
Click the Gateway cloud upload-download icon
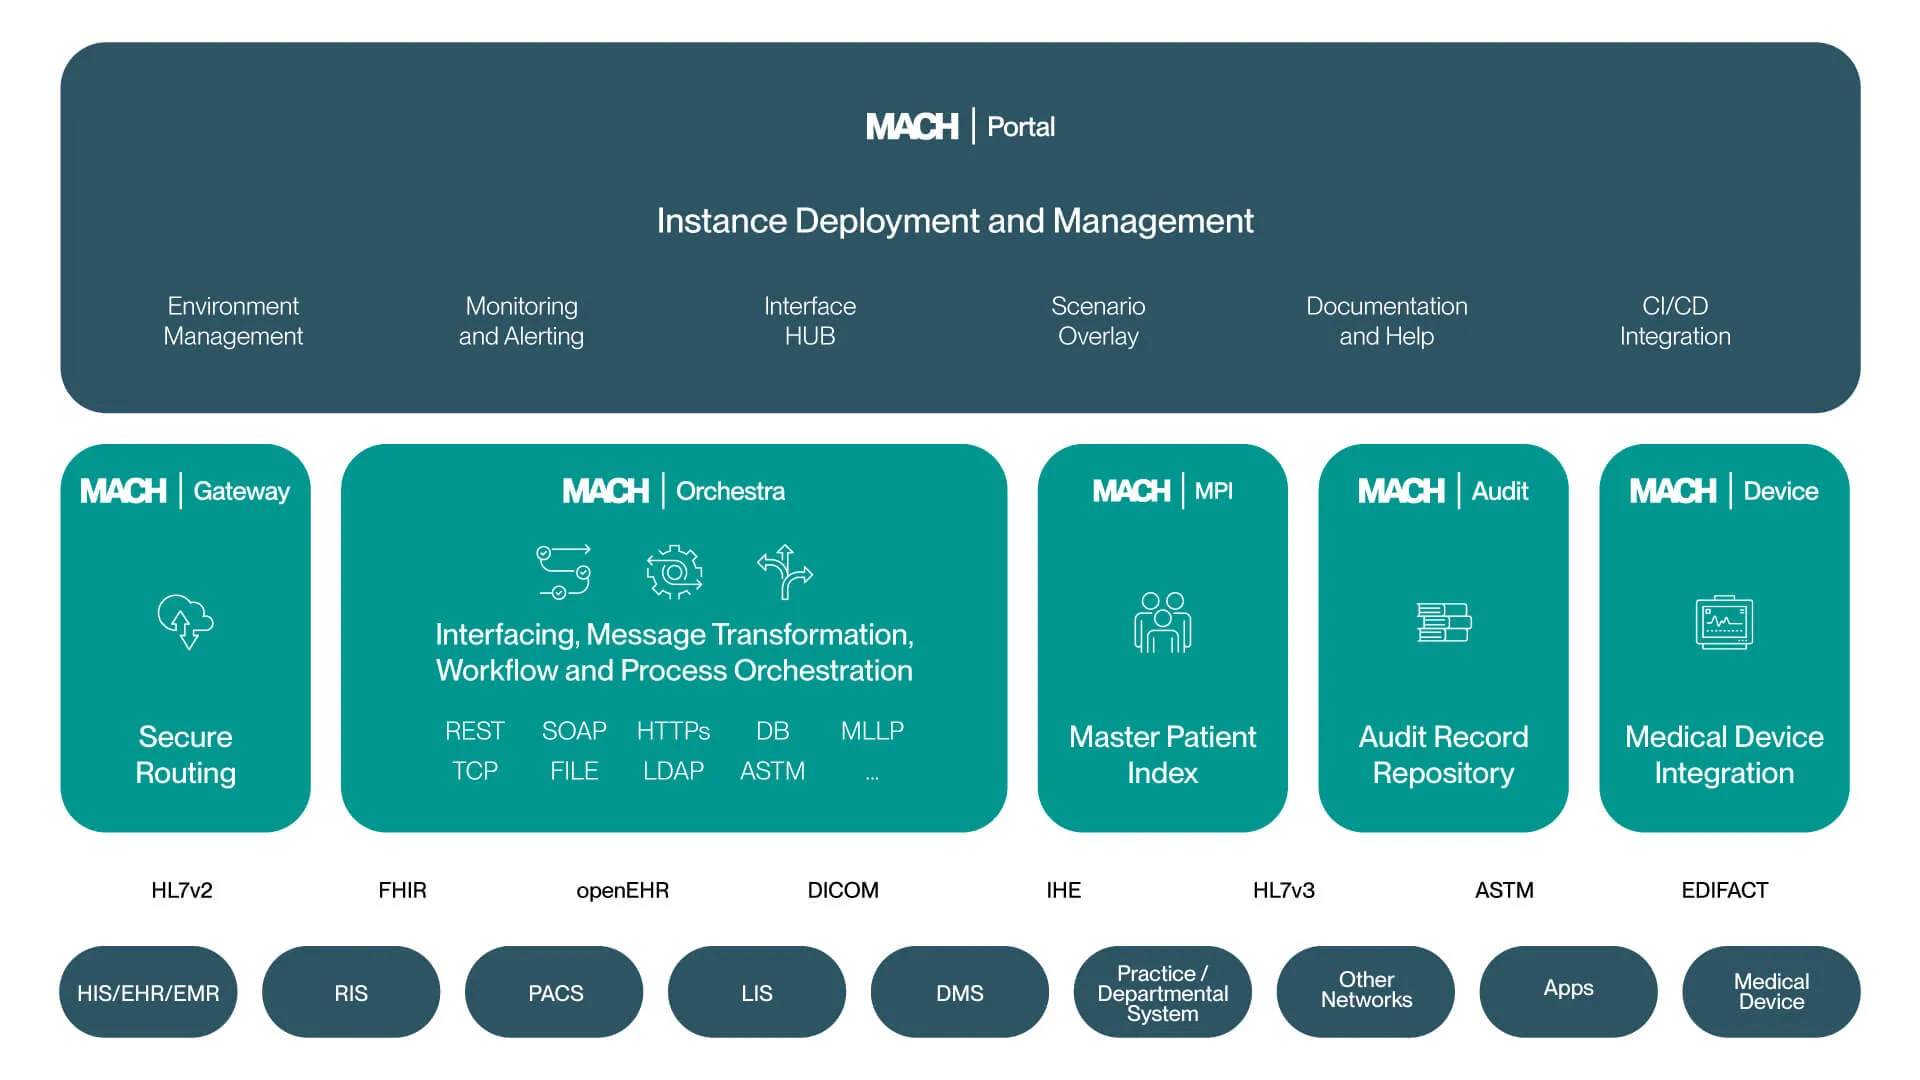pos(186,621)
